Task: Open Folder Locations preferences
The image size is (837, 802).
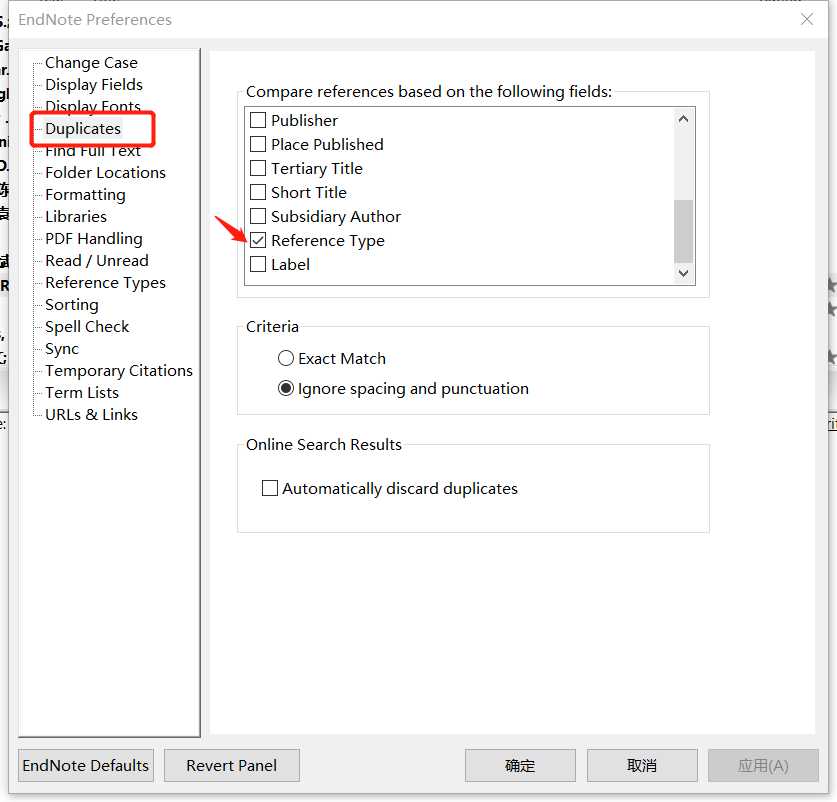Action: point(106,173)
